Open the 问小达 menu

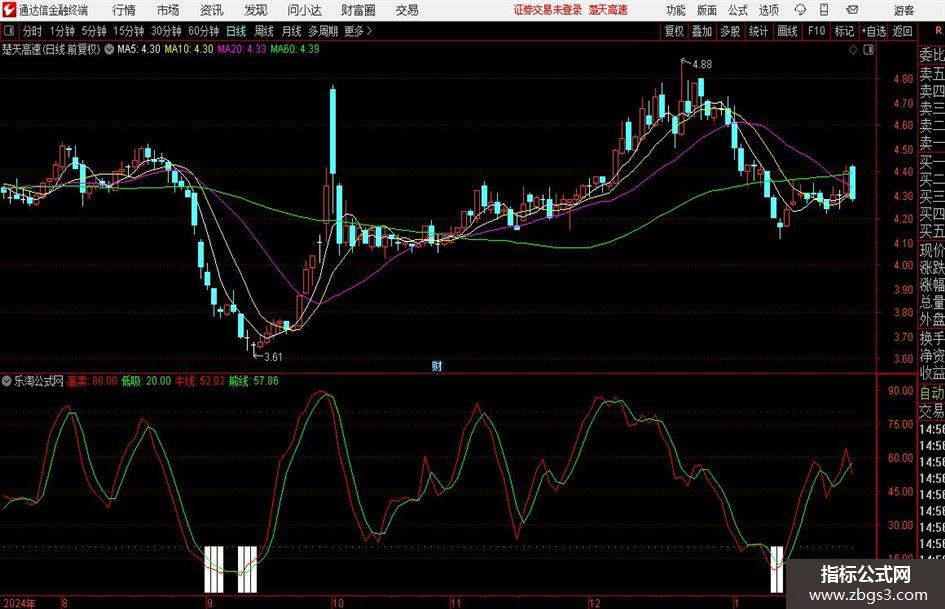click(x=304, y=10)
